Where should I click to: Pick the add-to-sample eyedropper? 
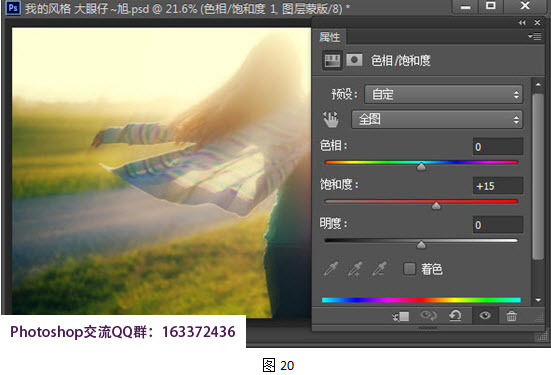click(x=355, y=269)
